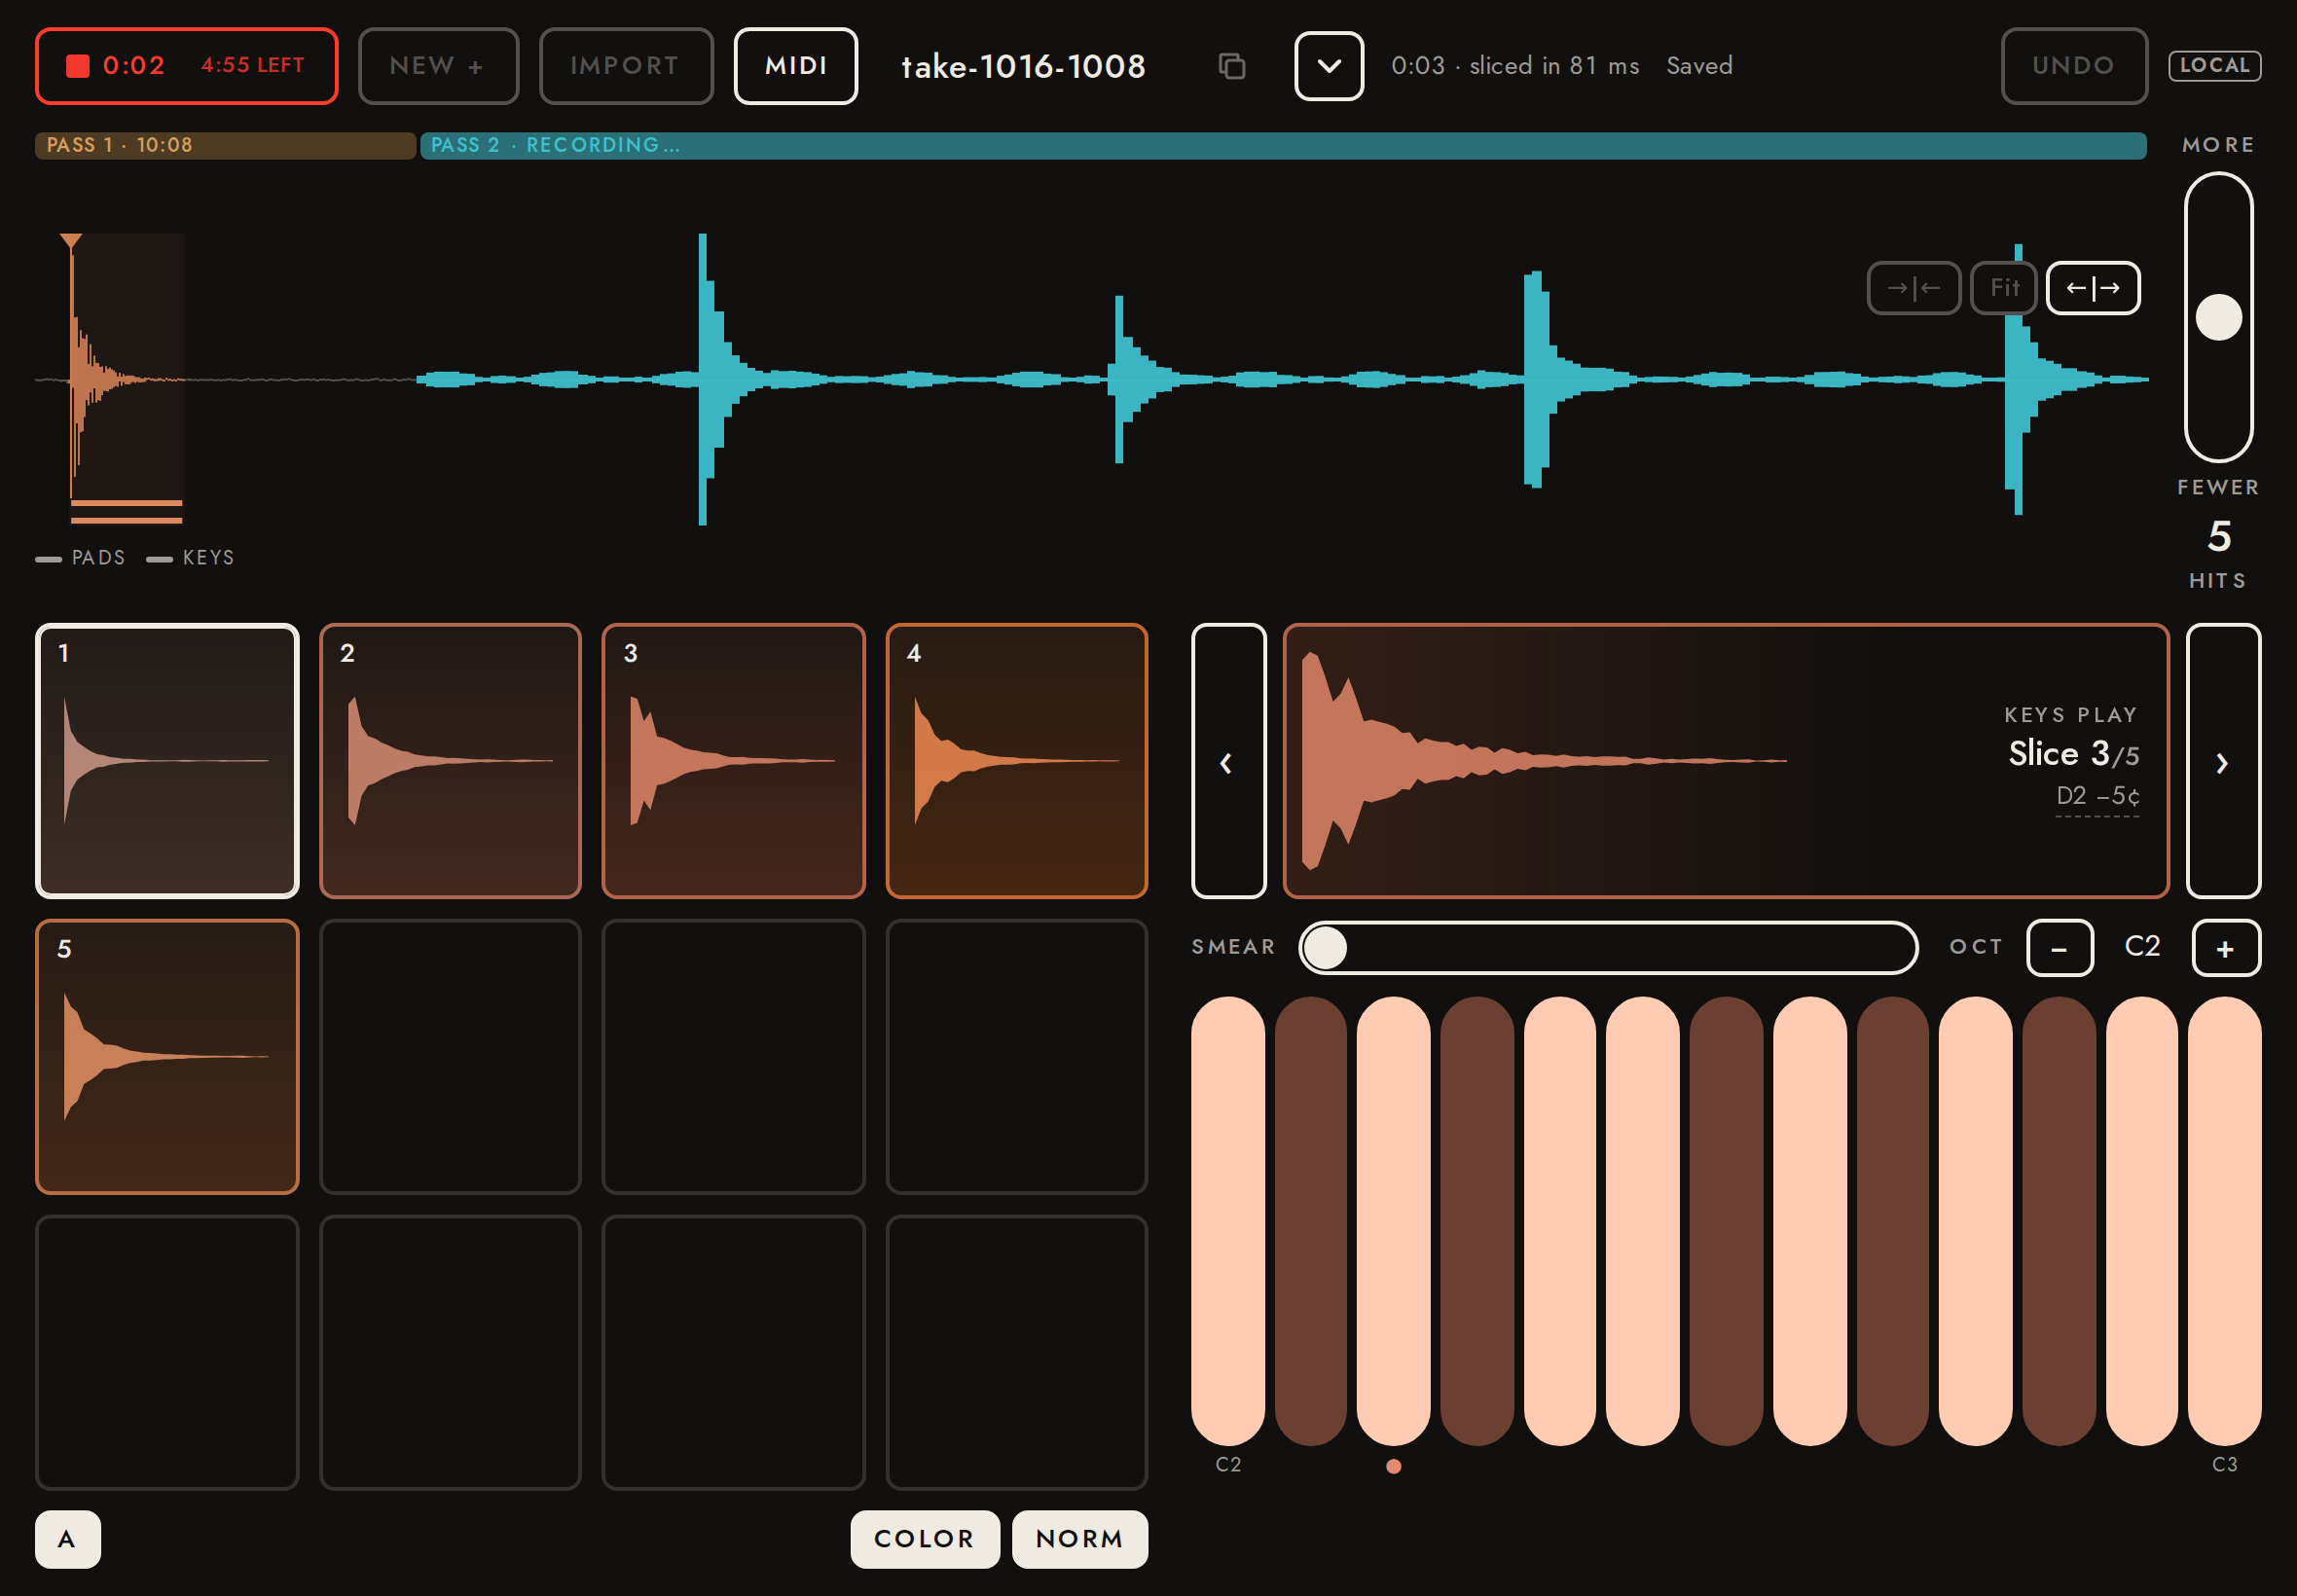Trigger pad 4
The height and width of the screenshot is (1596, 2297).
(x=1017, y=761)
